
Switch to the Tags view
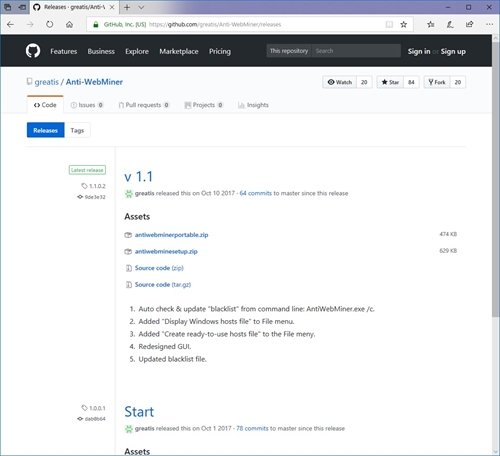(77, 130)
